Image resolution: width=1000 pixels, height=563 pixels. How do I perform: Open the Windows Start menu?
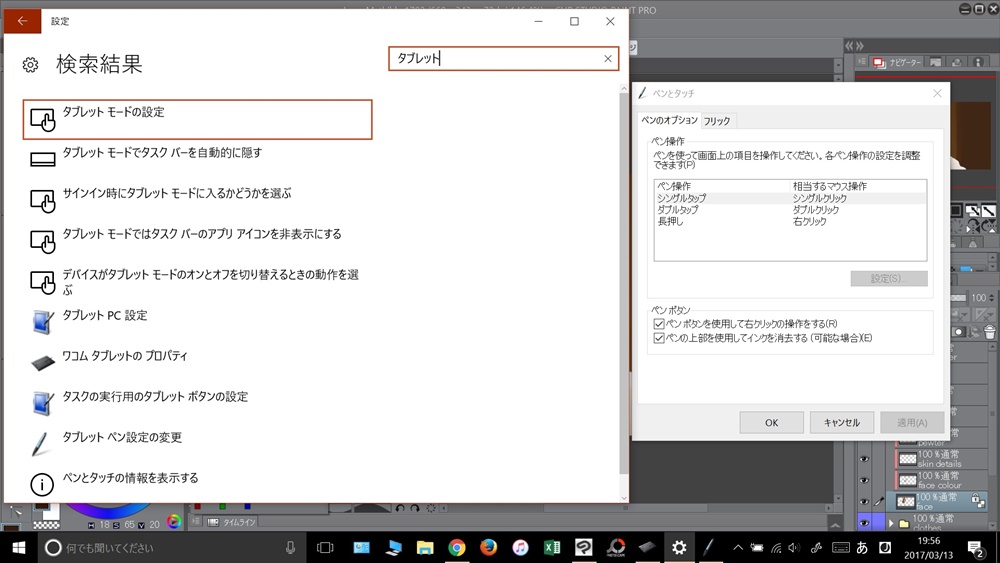click(18, 547)
